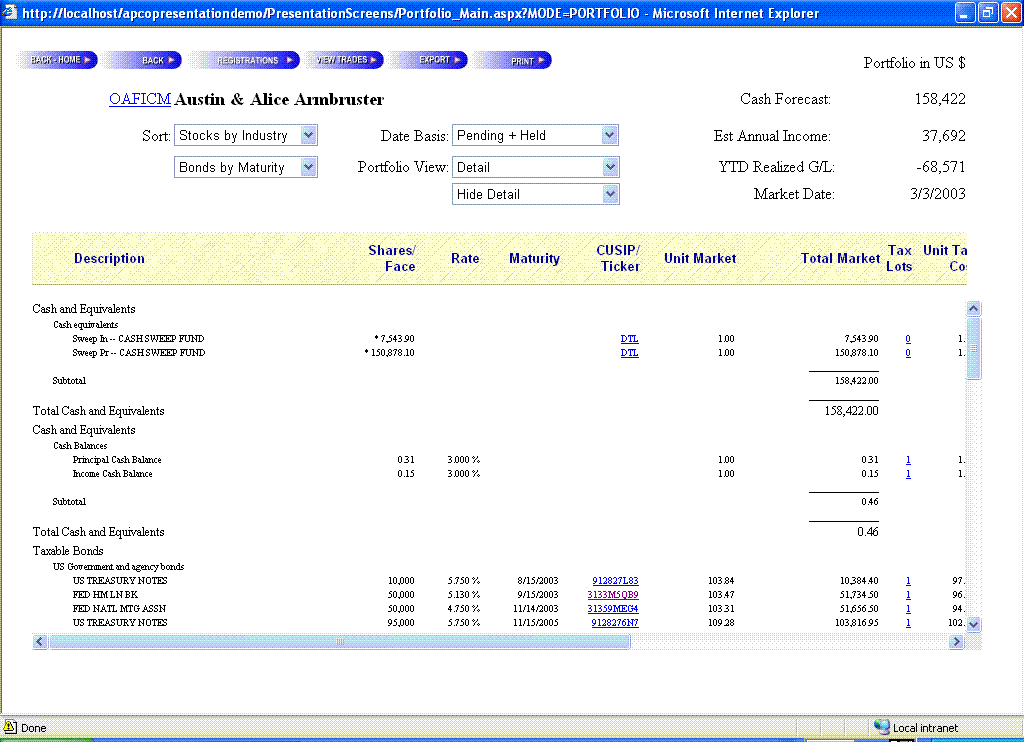The width and height of the screenshot is (1024, 742).
Task: Select the Principal Cash Balance row
Action: point(498,460)
